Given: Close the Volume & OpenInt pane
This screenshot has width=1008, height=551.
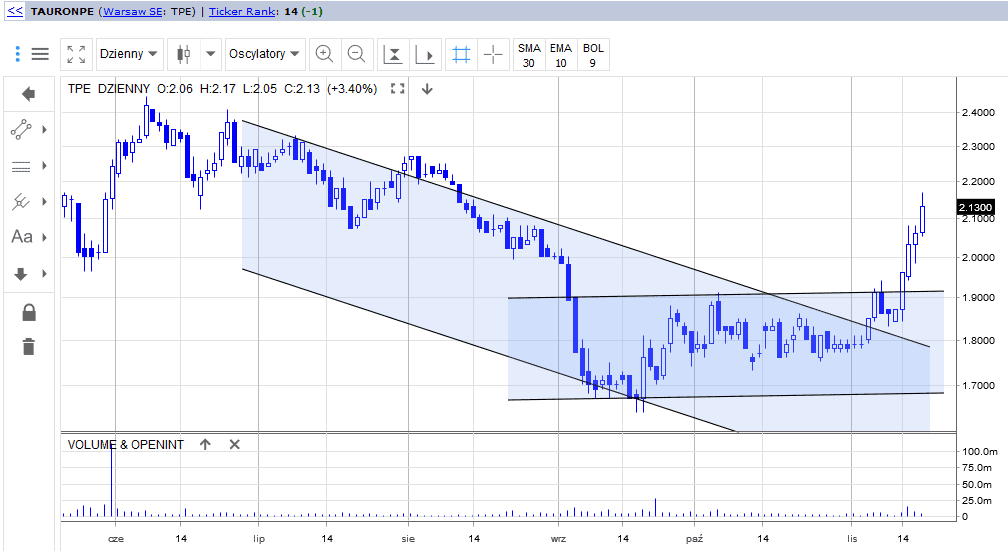Looking at the screenshot, I should tap(235, 444).
